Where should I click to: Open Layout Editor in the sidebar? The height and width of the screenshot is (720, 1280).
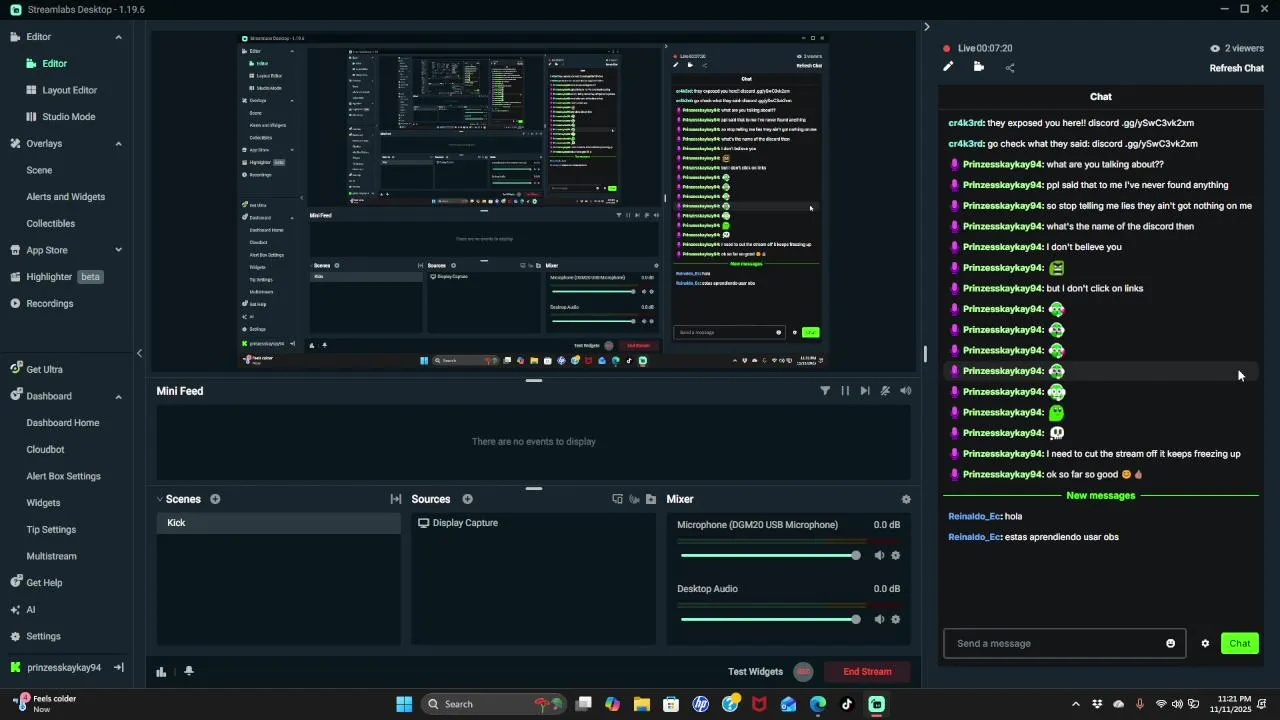tap(69, 90)
